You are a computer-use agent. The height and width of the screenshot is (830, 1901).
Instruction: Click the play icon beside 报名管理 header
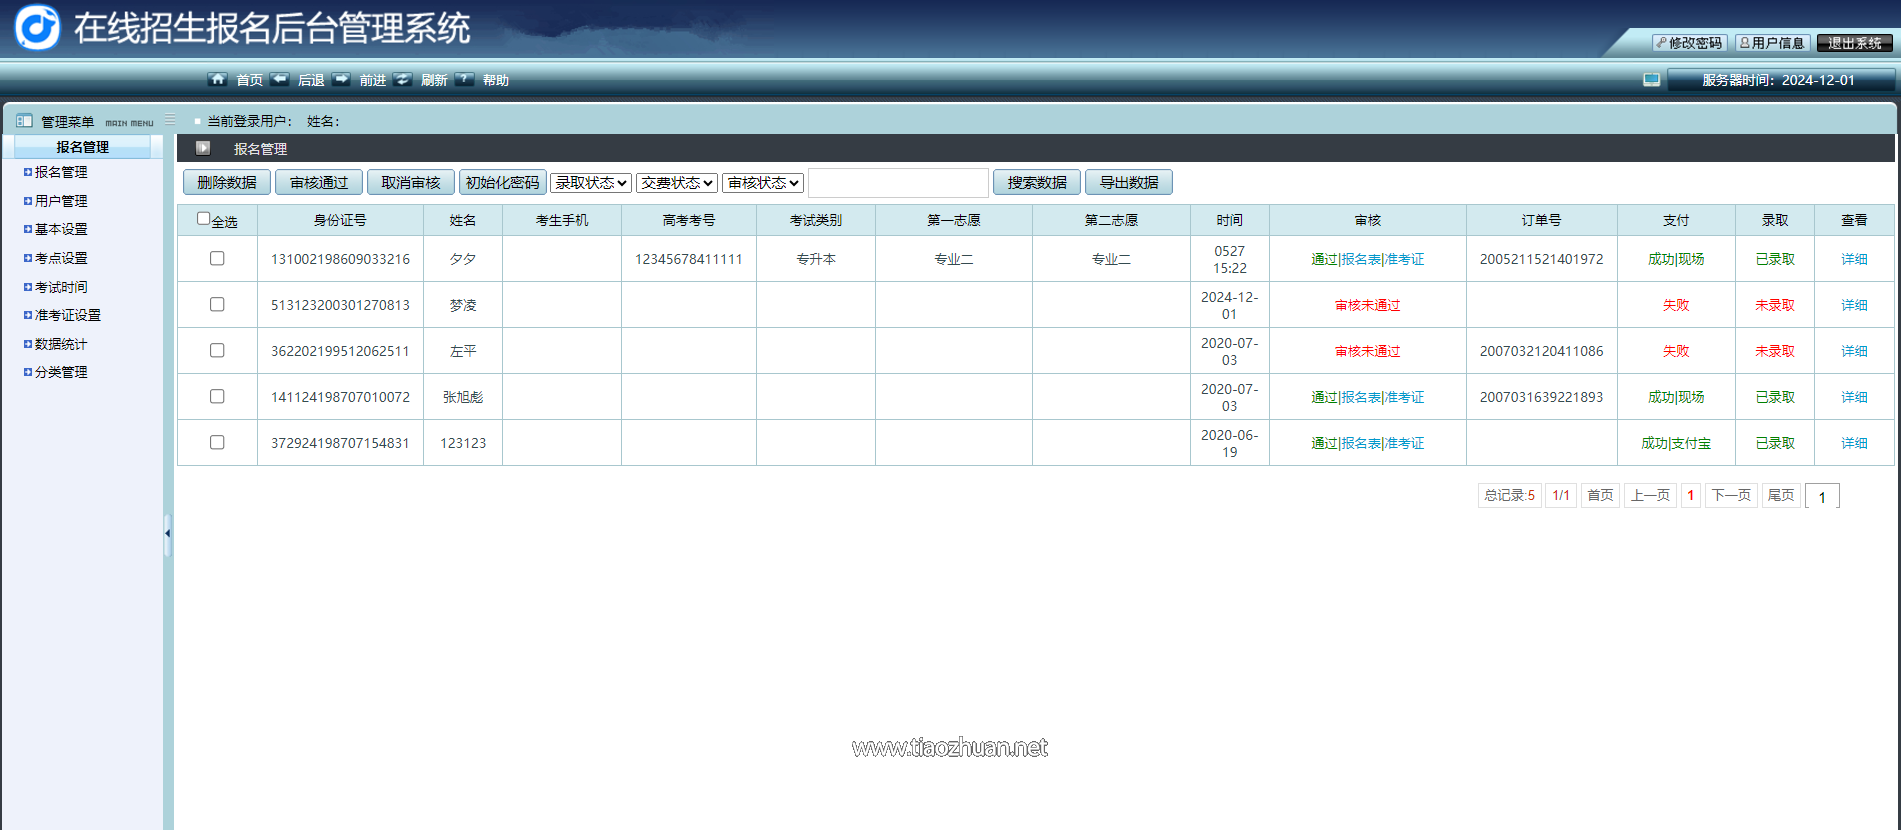point(203,148)
